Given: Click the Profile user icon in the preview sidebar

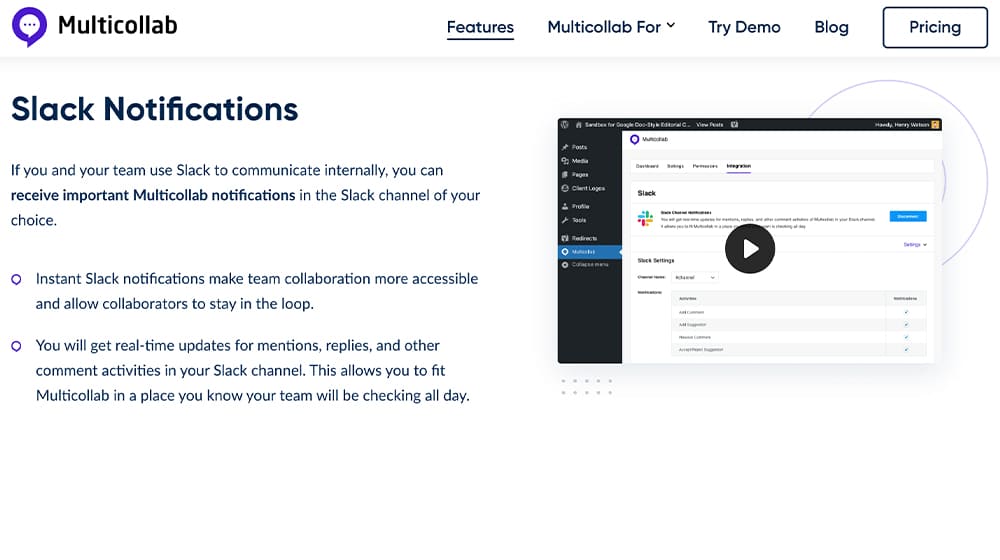Looking at the screenshot, I should [x=565, y=207].
